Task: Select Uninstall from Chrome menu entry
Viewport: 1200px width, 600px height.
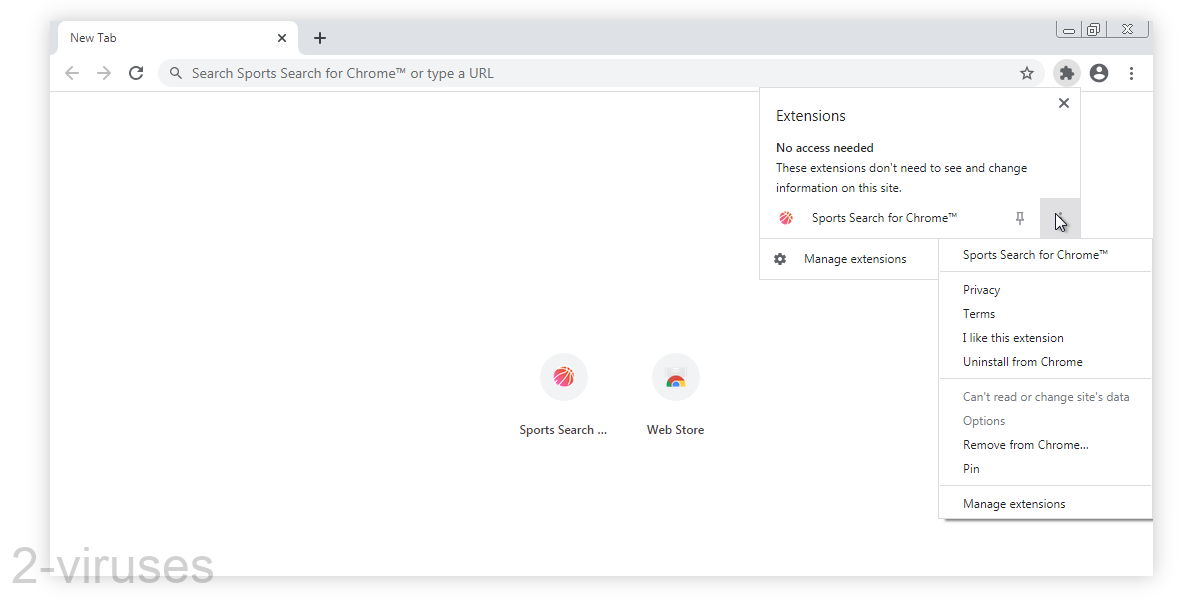Action: click(1022, 361)
